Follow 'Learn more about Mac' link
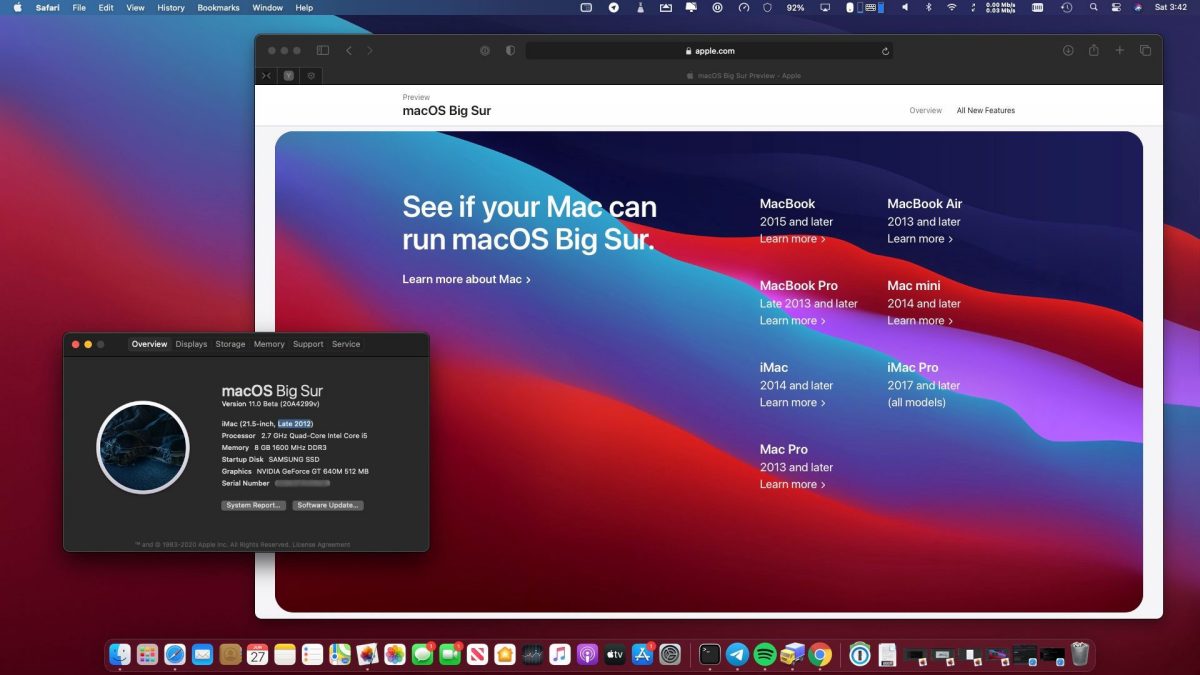Screen dimensions: 1200x675 [466, 279]
